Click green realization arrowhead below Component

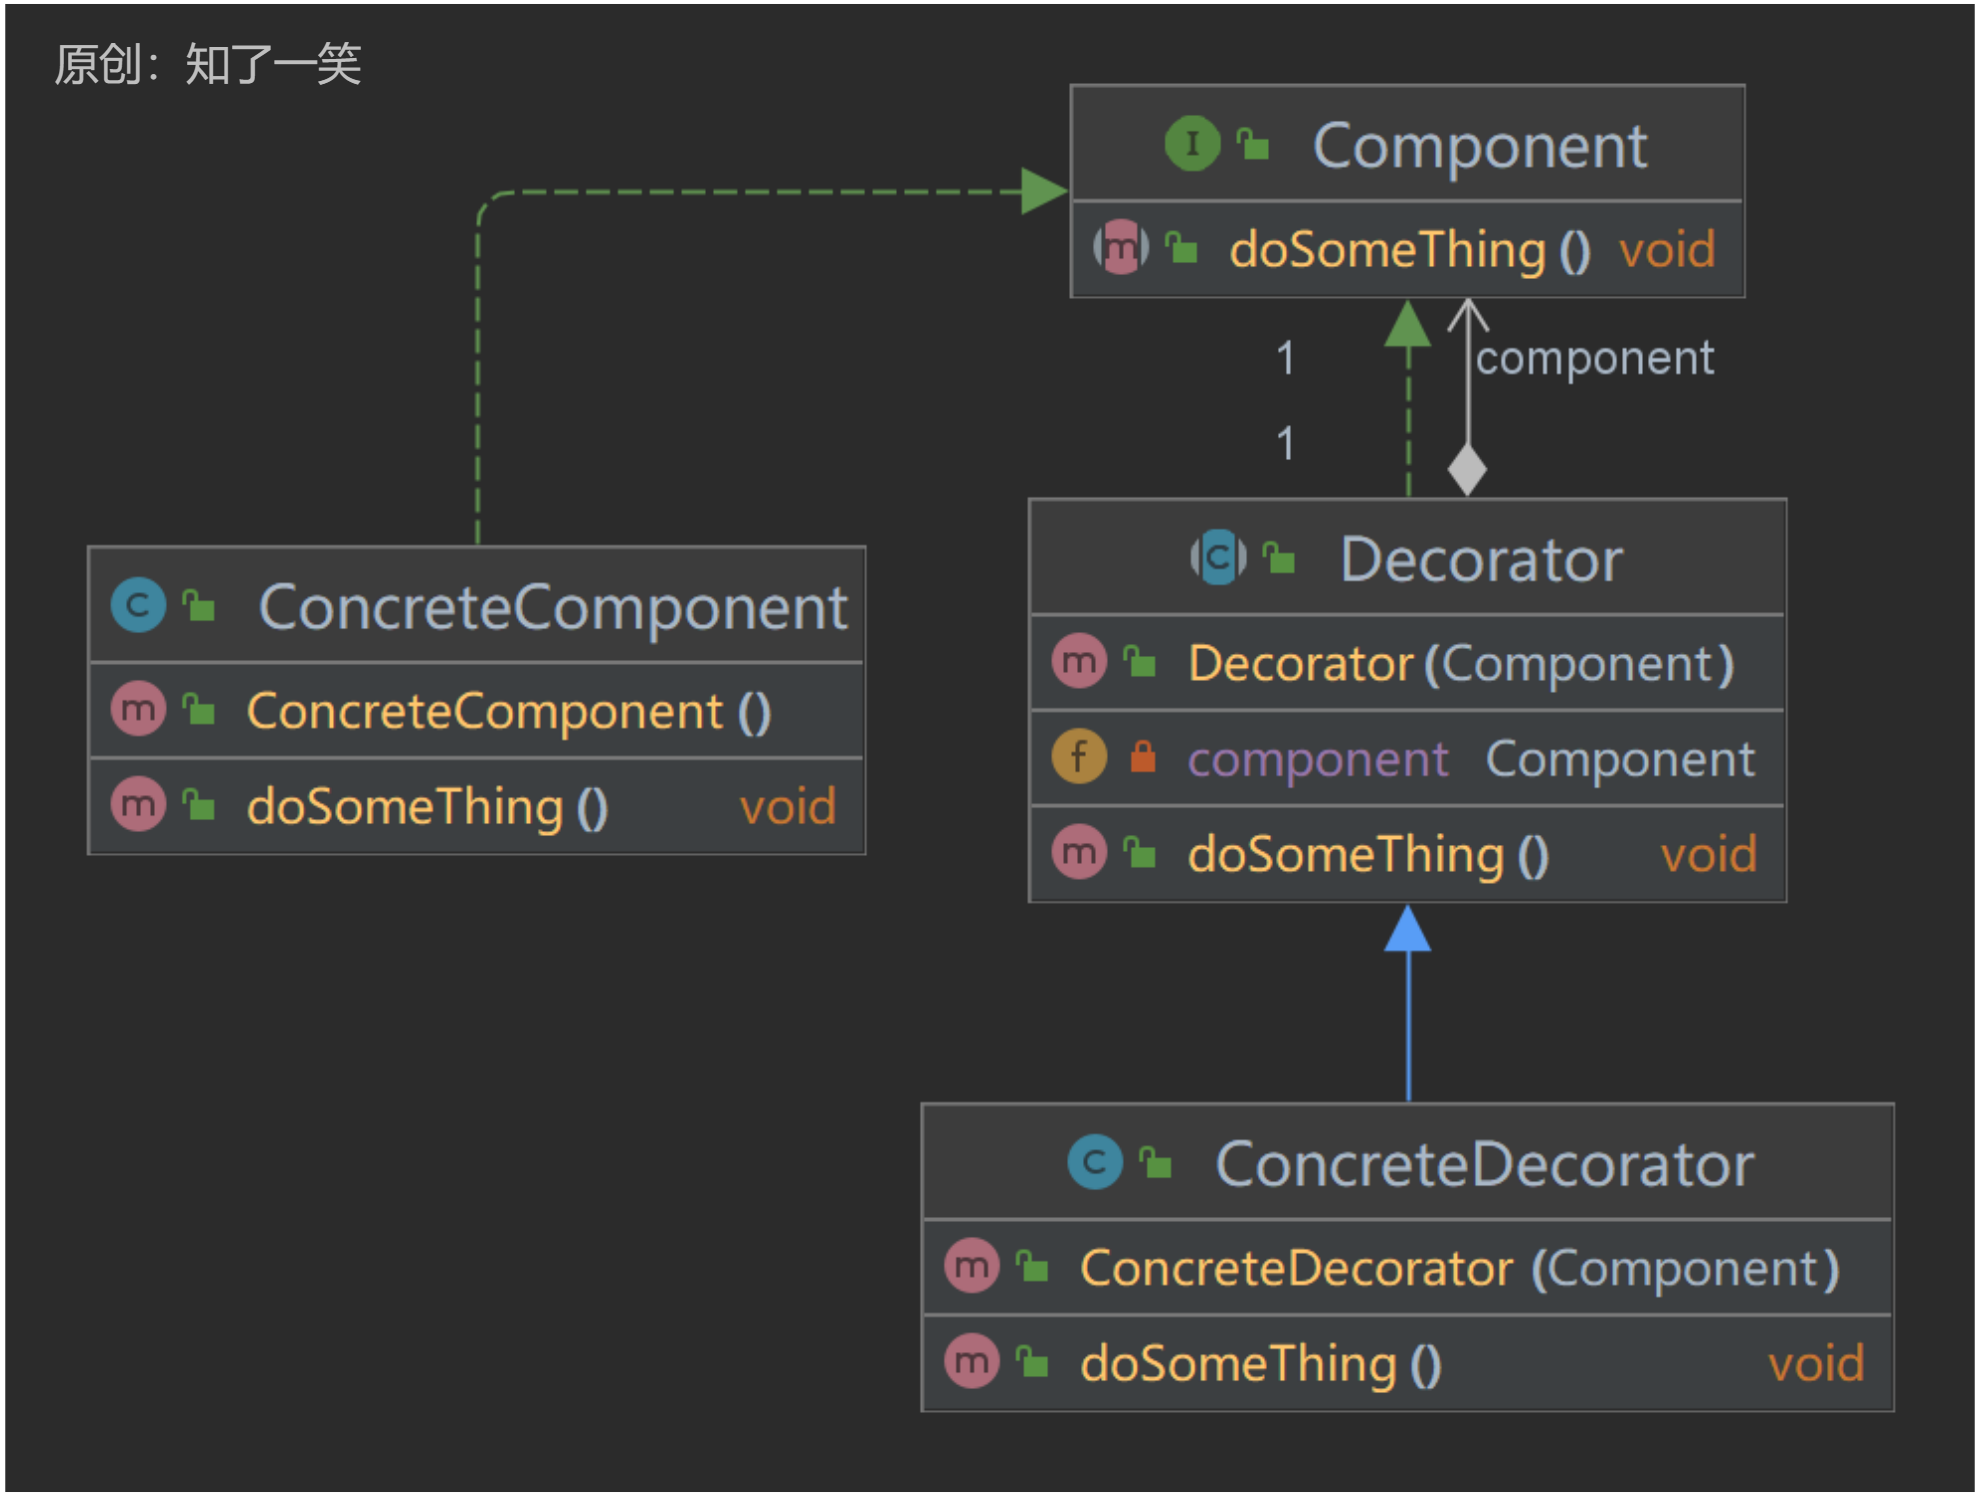point(1408,324)
